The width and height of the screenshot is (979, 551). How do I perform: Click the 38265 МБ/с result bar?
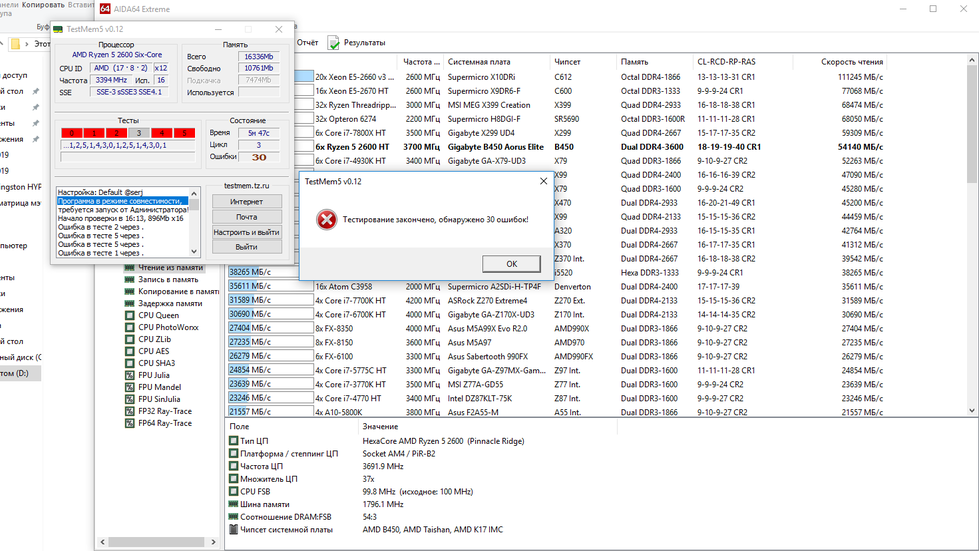[x=270, y=272]
